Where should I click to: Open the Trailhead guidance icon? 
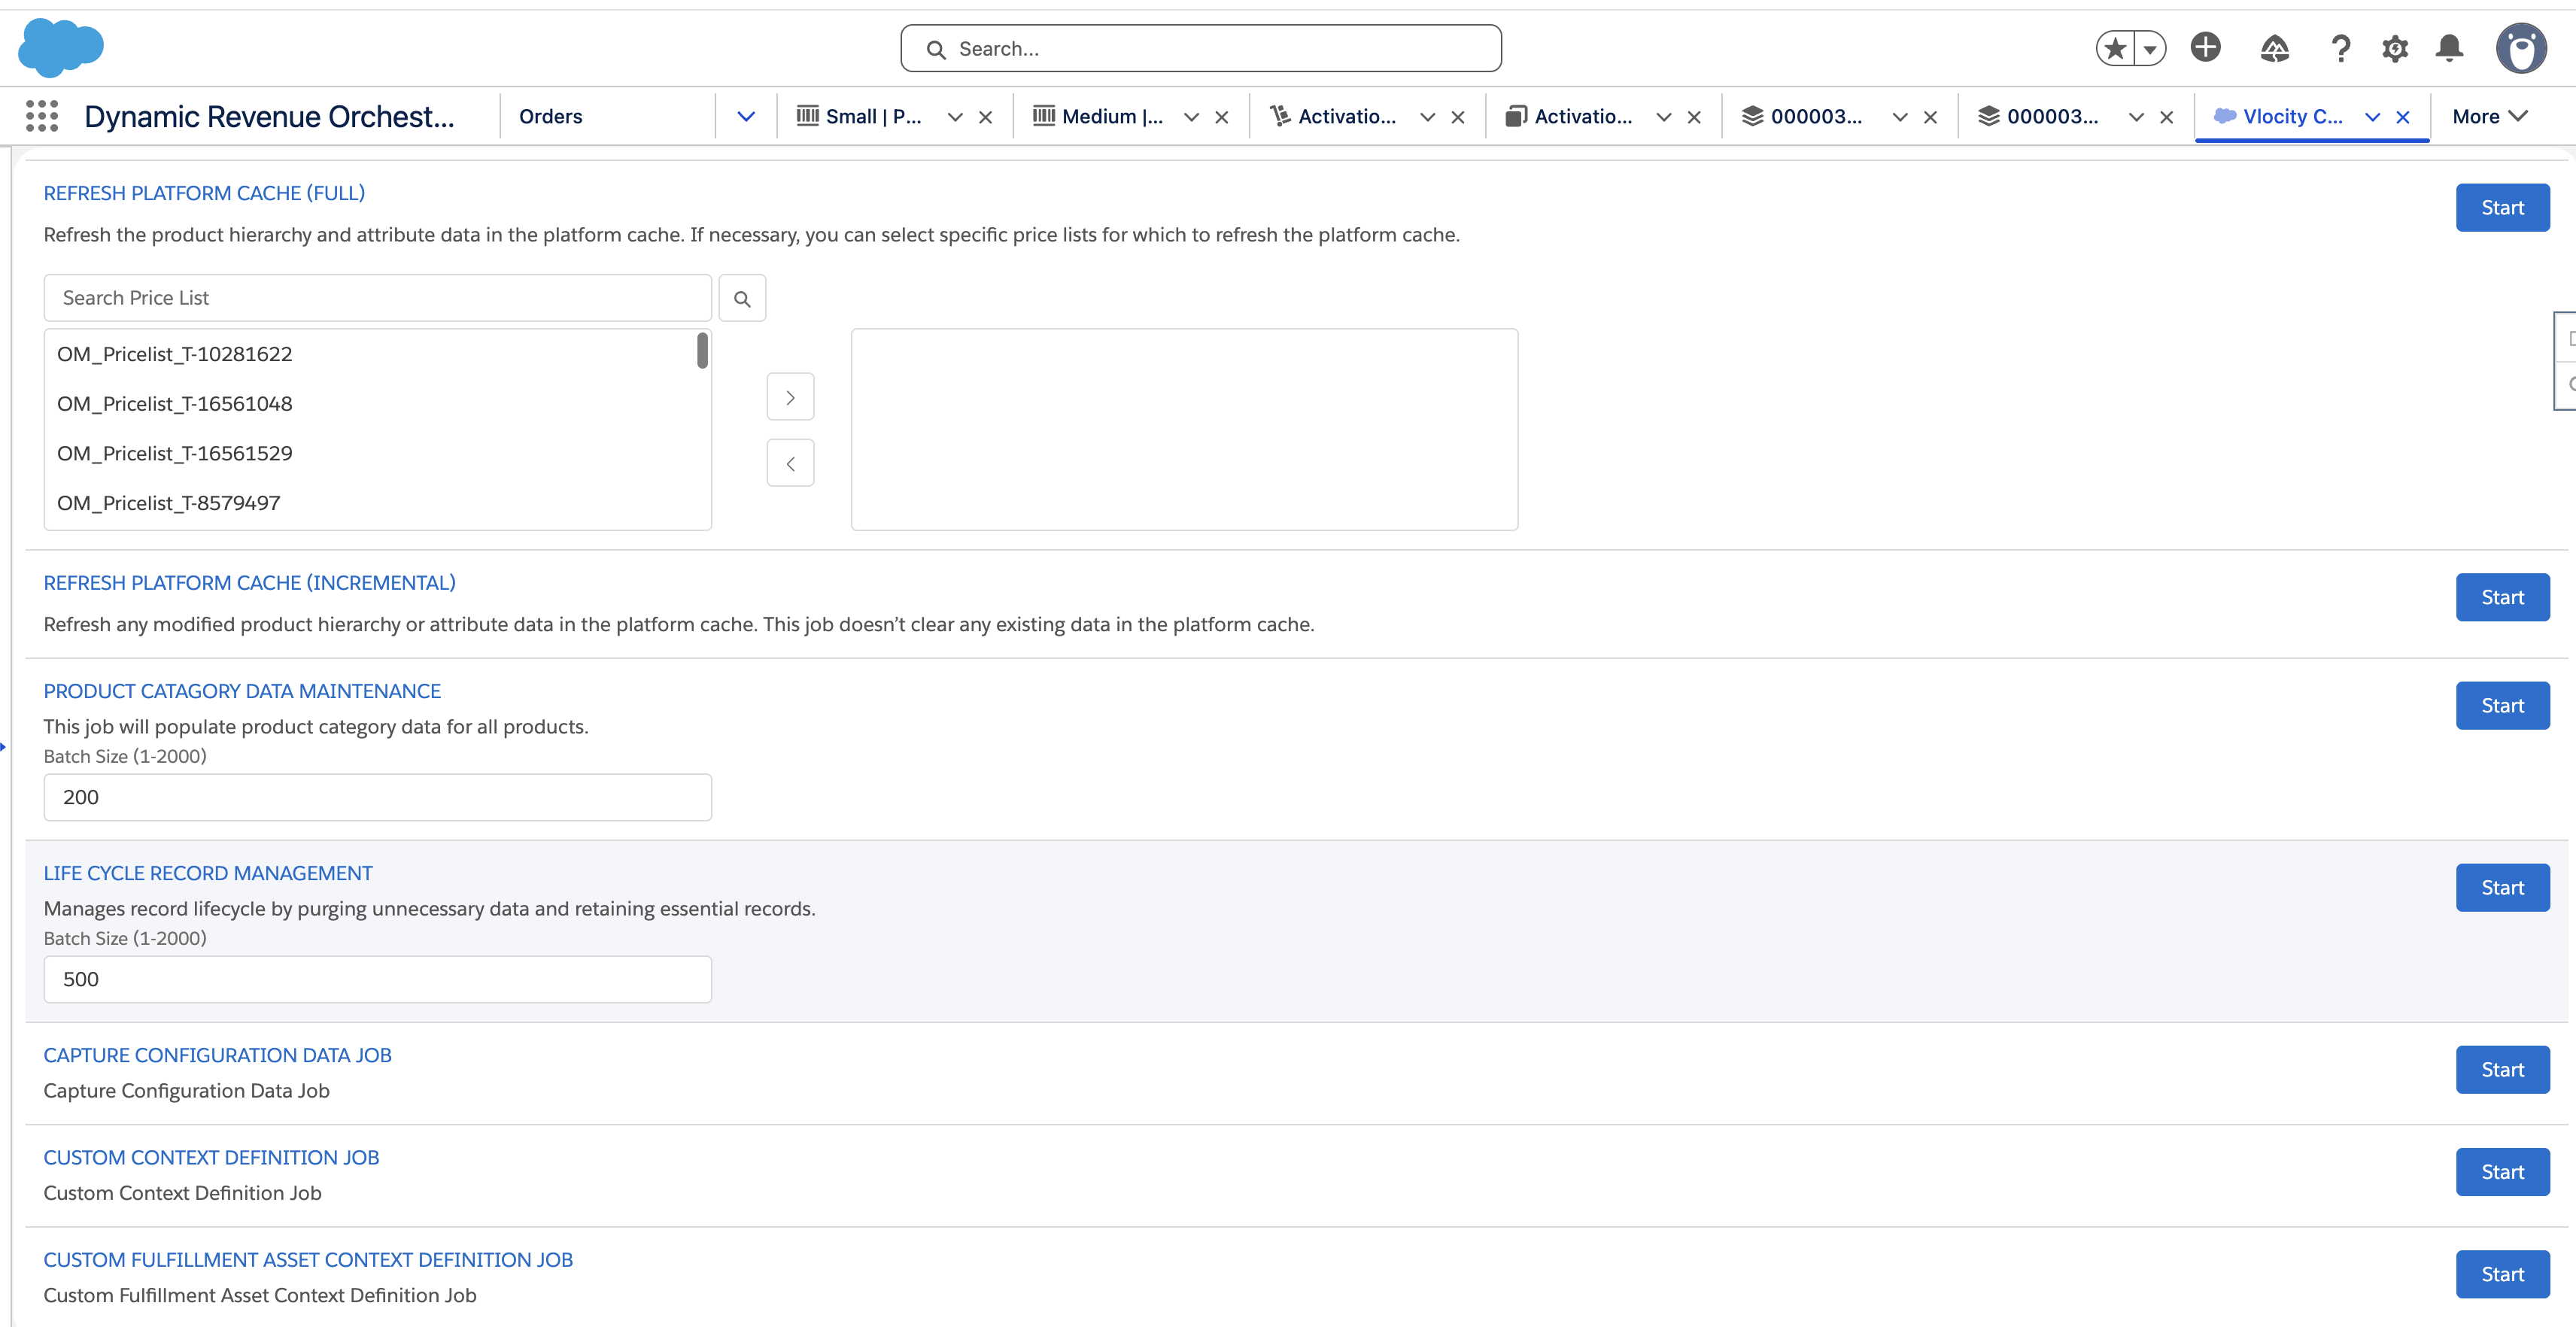2274,48
